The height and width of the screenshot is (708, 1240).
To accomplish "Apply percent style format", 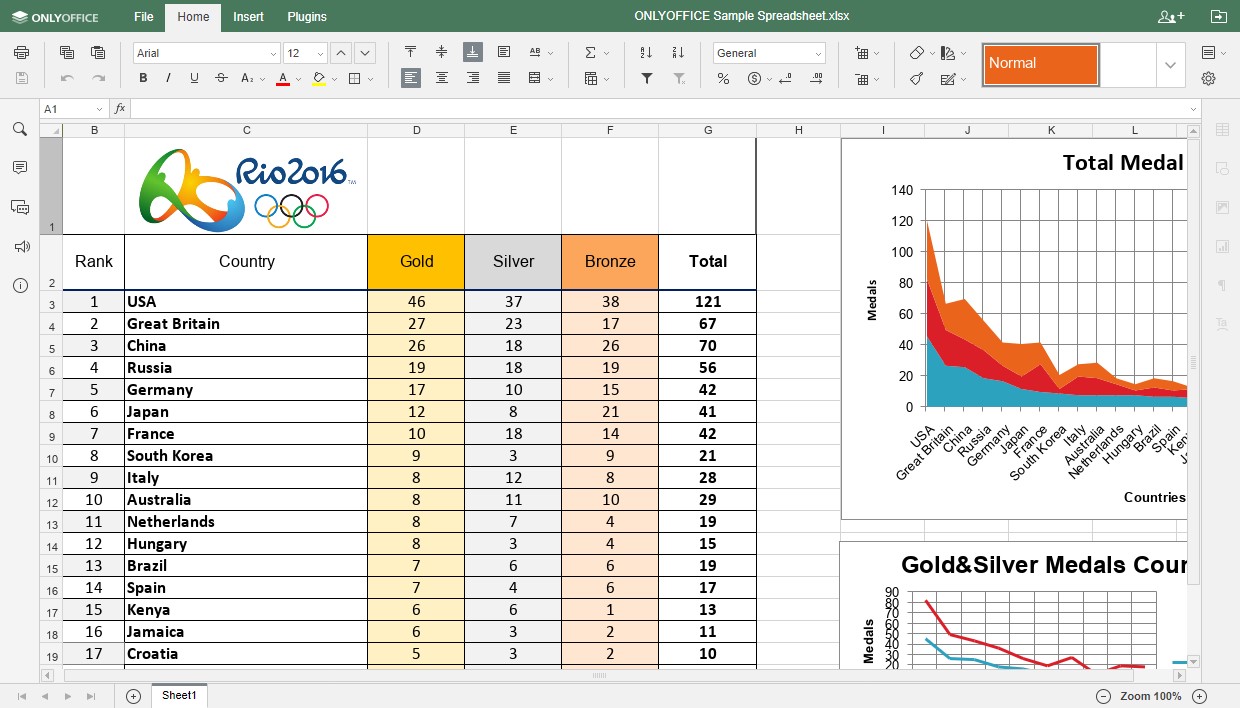I will point(723,78).
